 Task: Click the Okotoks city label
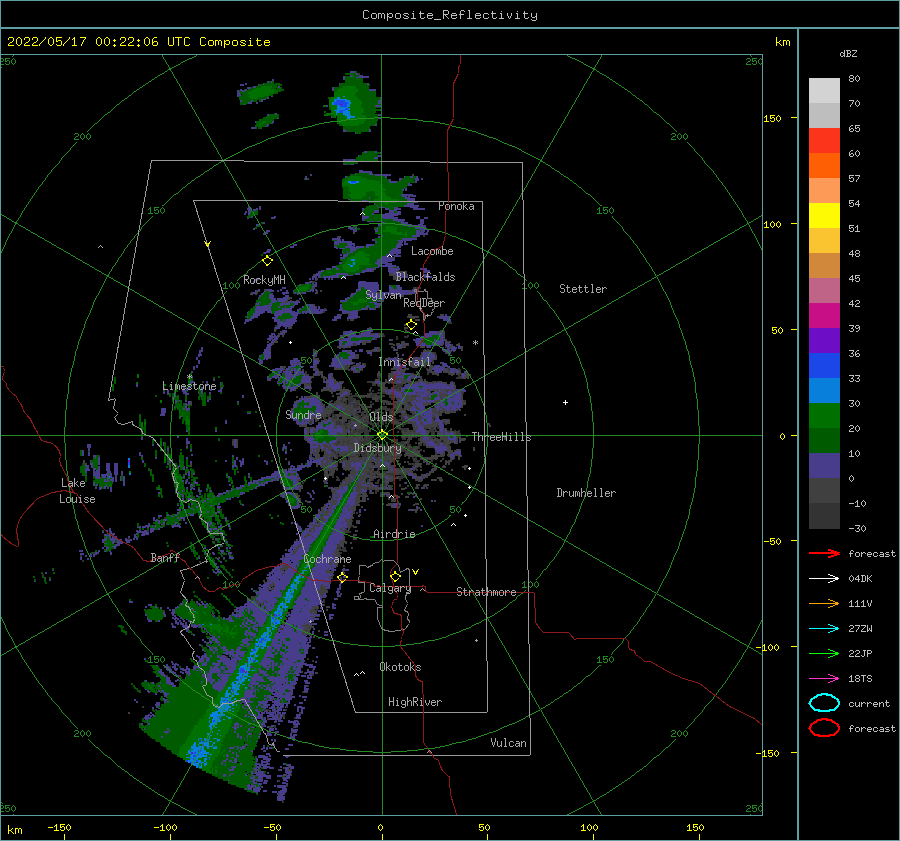coord(400,667)
